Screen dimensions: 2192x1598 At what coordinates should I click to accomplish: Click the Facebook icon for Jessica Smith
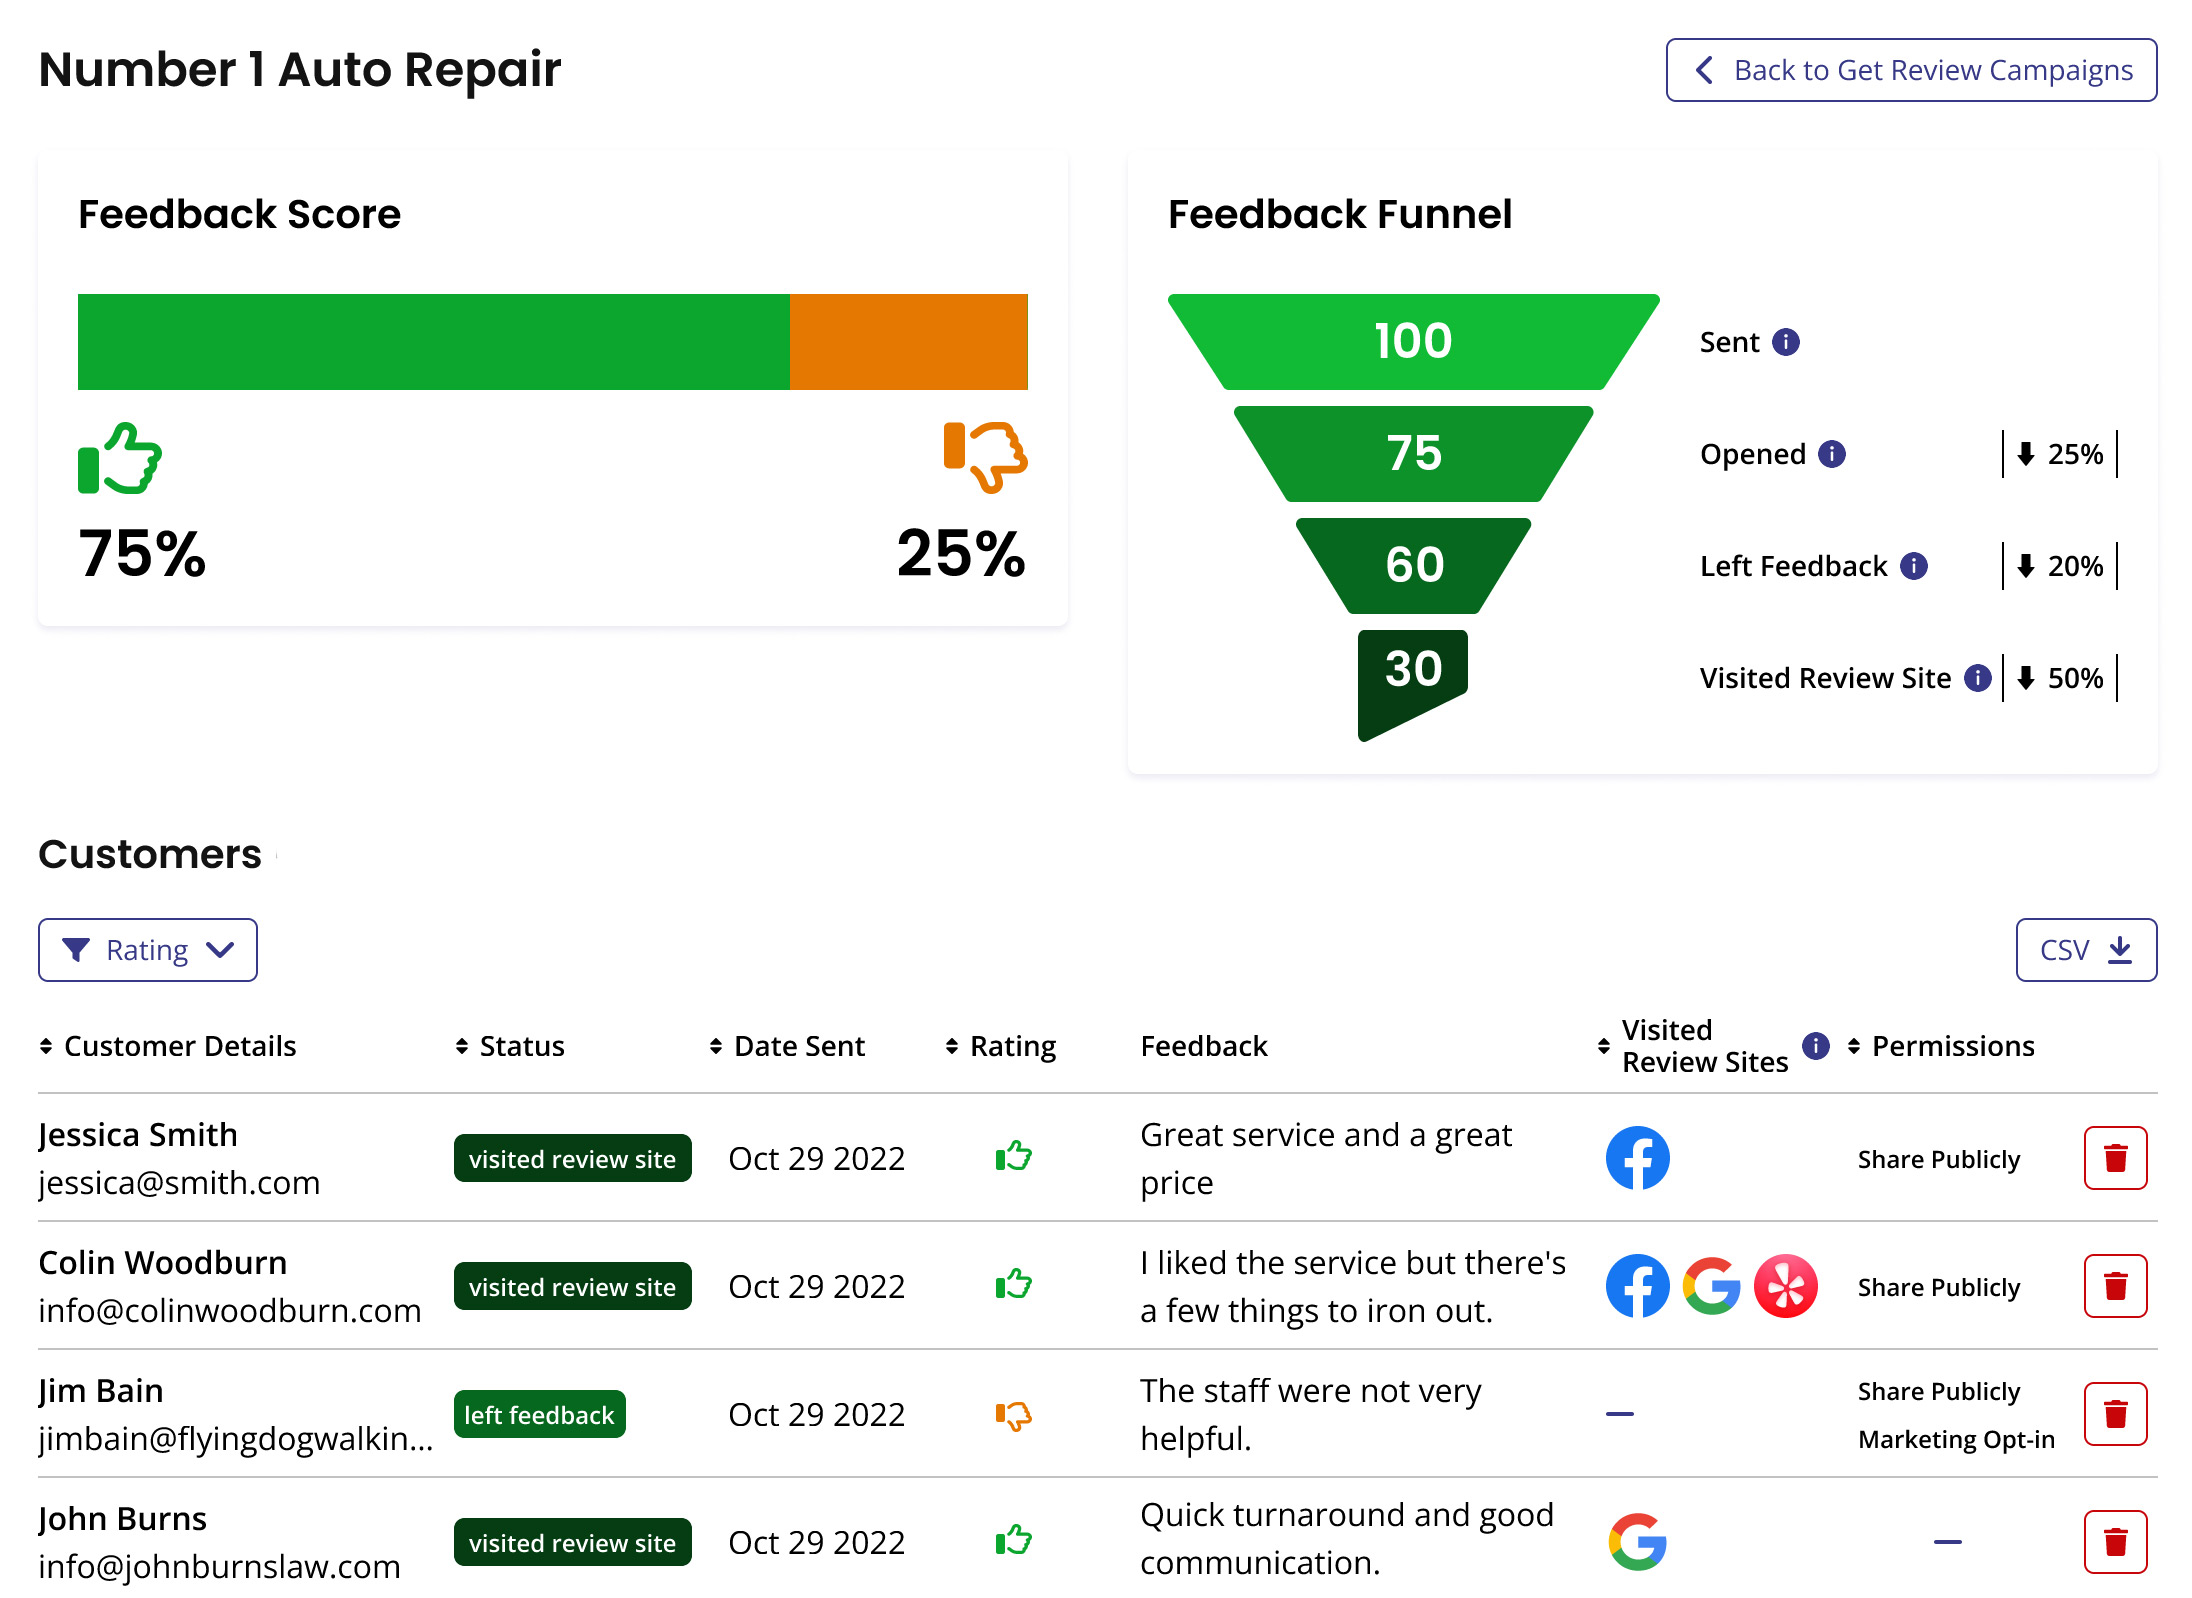1637,1158
